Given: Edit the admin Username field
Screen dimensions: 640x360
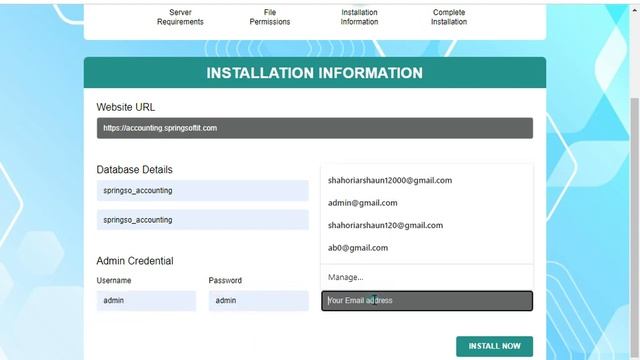Looking at the screenshot, I should [x=146, y=301].
